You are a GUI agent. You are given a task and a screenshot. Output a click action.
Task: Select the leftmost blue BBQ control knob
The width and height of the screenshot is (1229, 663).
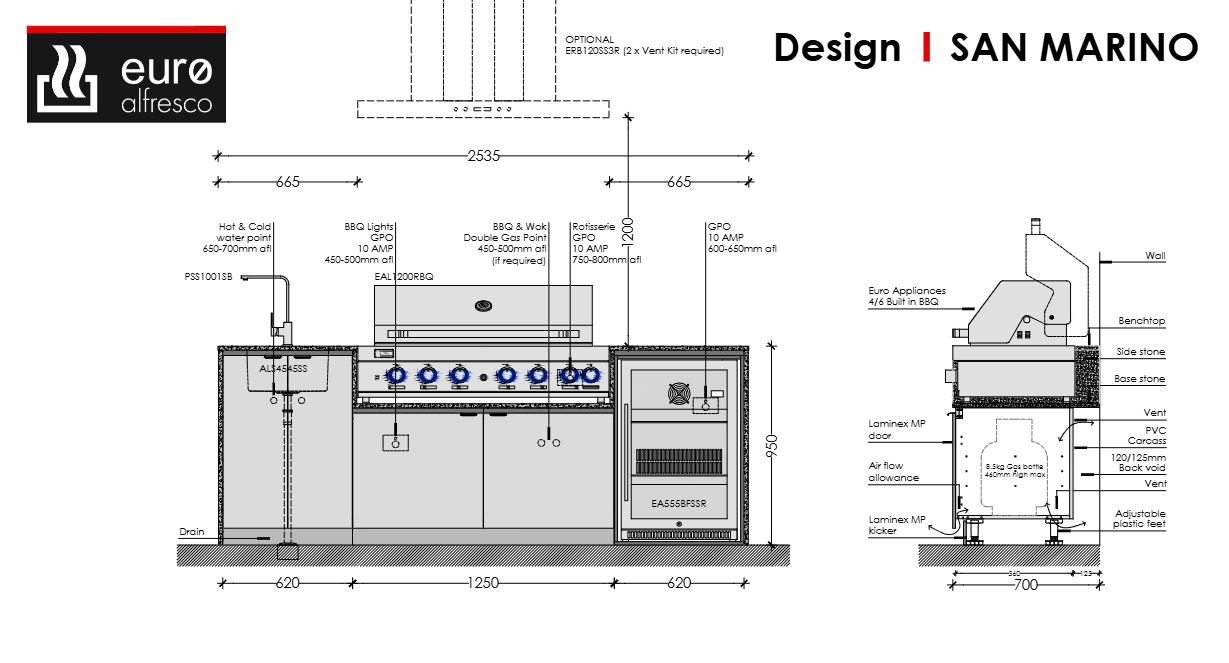[396, 375]
